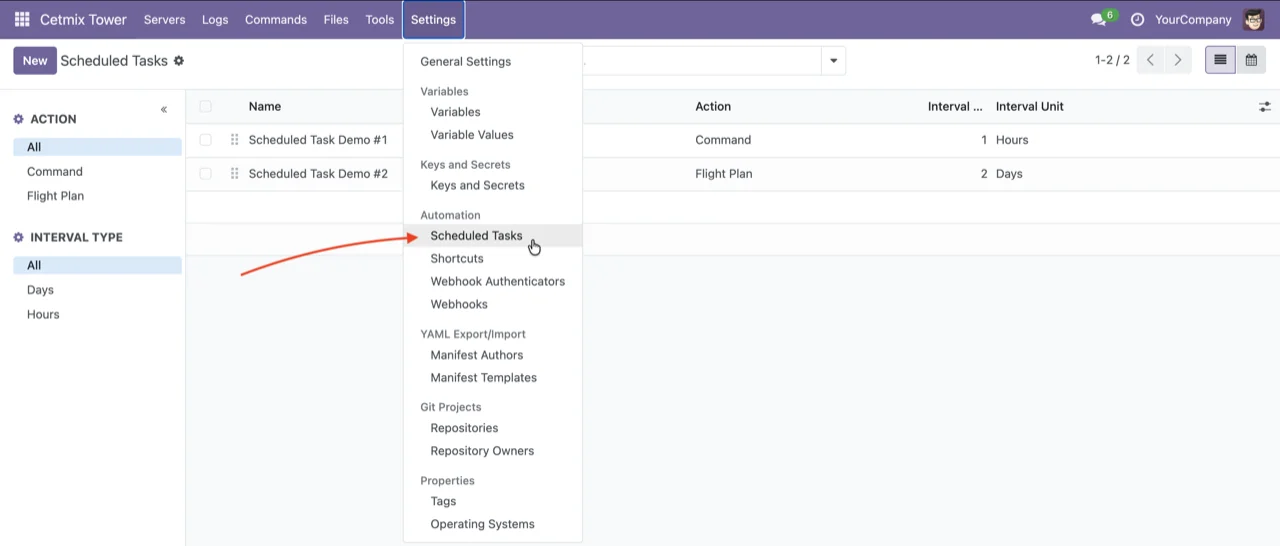The image size is (1280, 546).
Task: Select Scheduled Tasks menu entry
Action: pyautogui.click(x=493, y=236)
